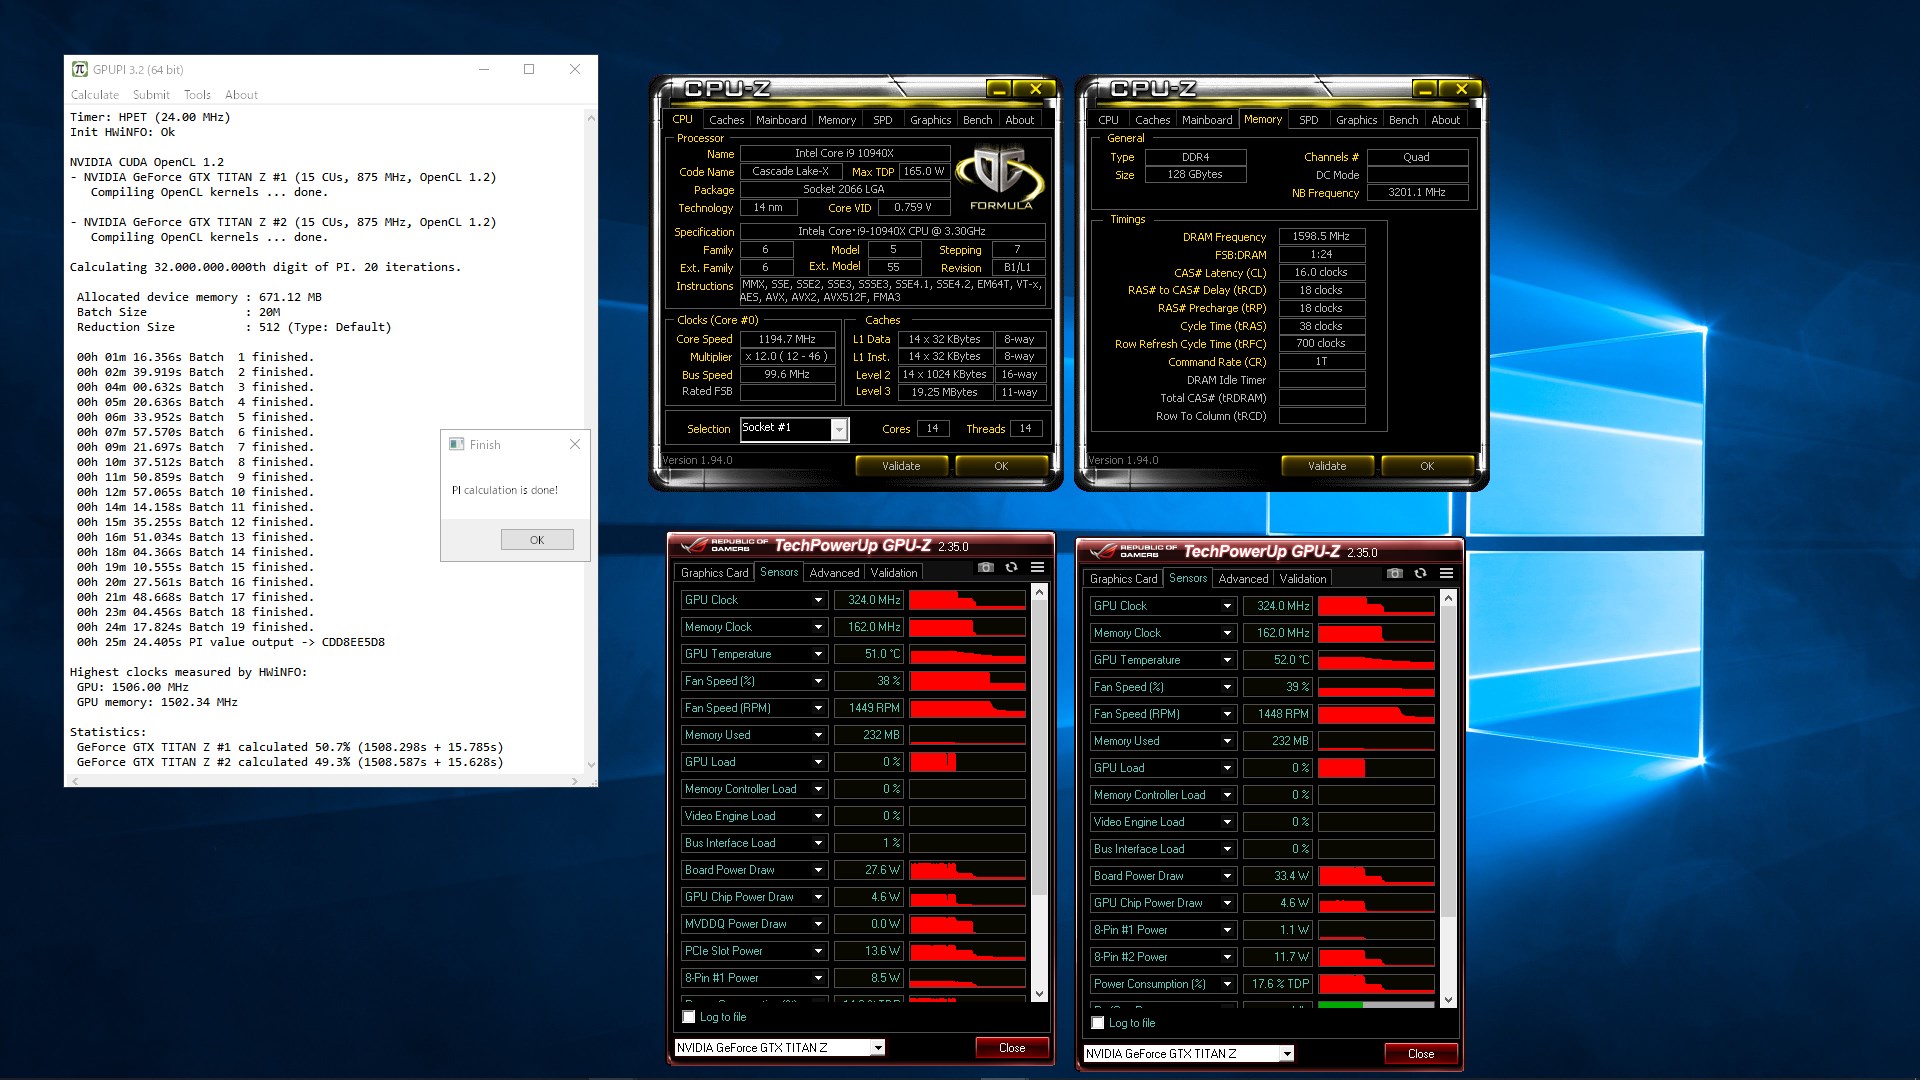The width and height of the screenshot is (1920, 1080).
Task: Open GPU Temperature dropdown in left GPU-Z
Action: coord(817,654)
